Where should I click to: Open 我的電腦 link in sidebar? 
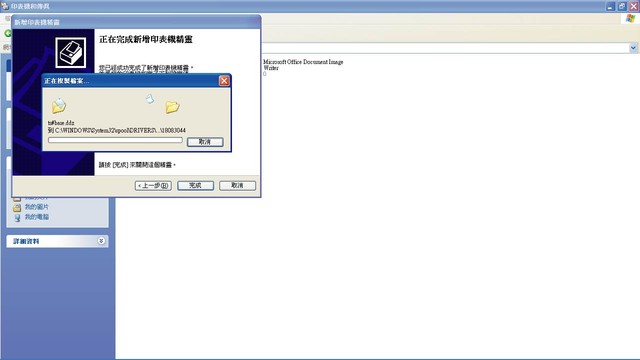37,217
